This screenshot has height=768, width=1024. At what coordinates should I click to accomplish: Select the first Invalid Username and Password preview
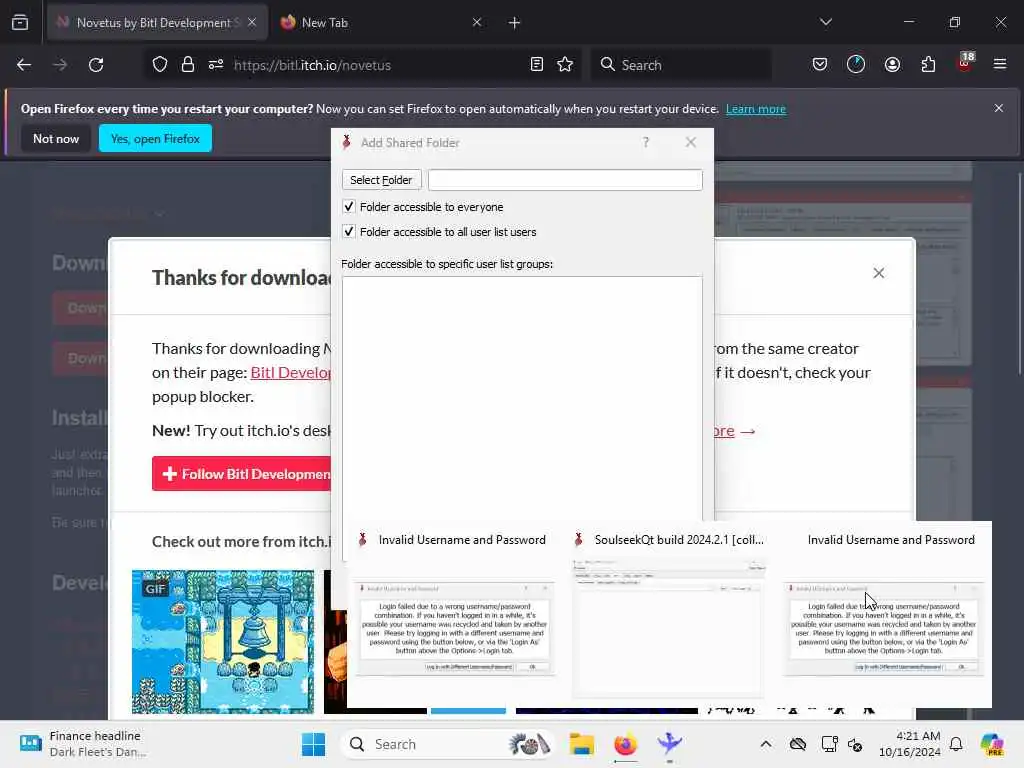click(456, 614)
